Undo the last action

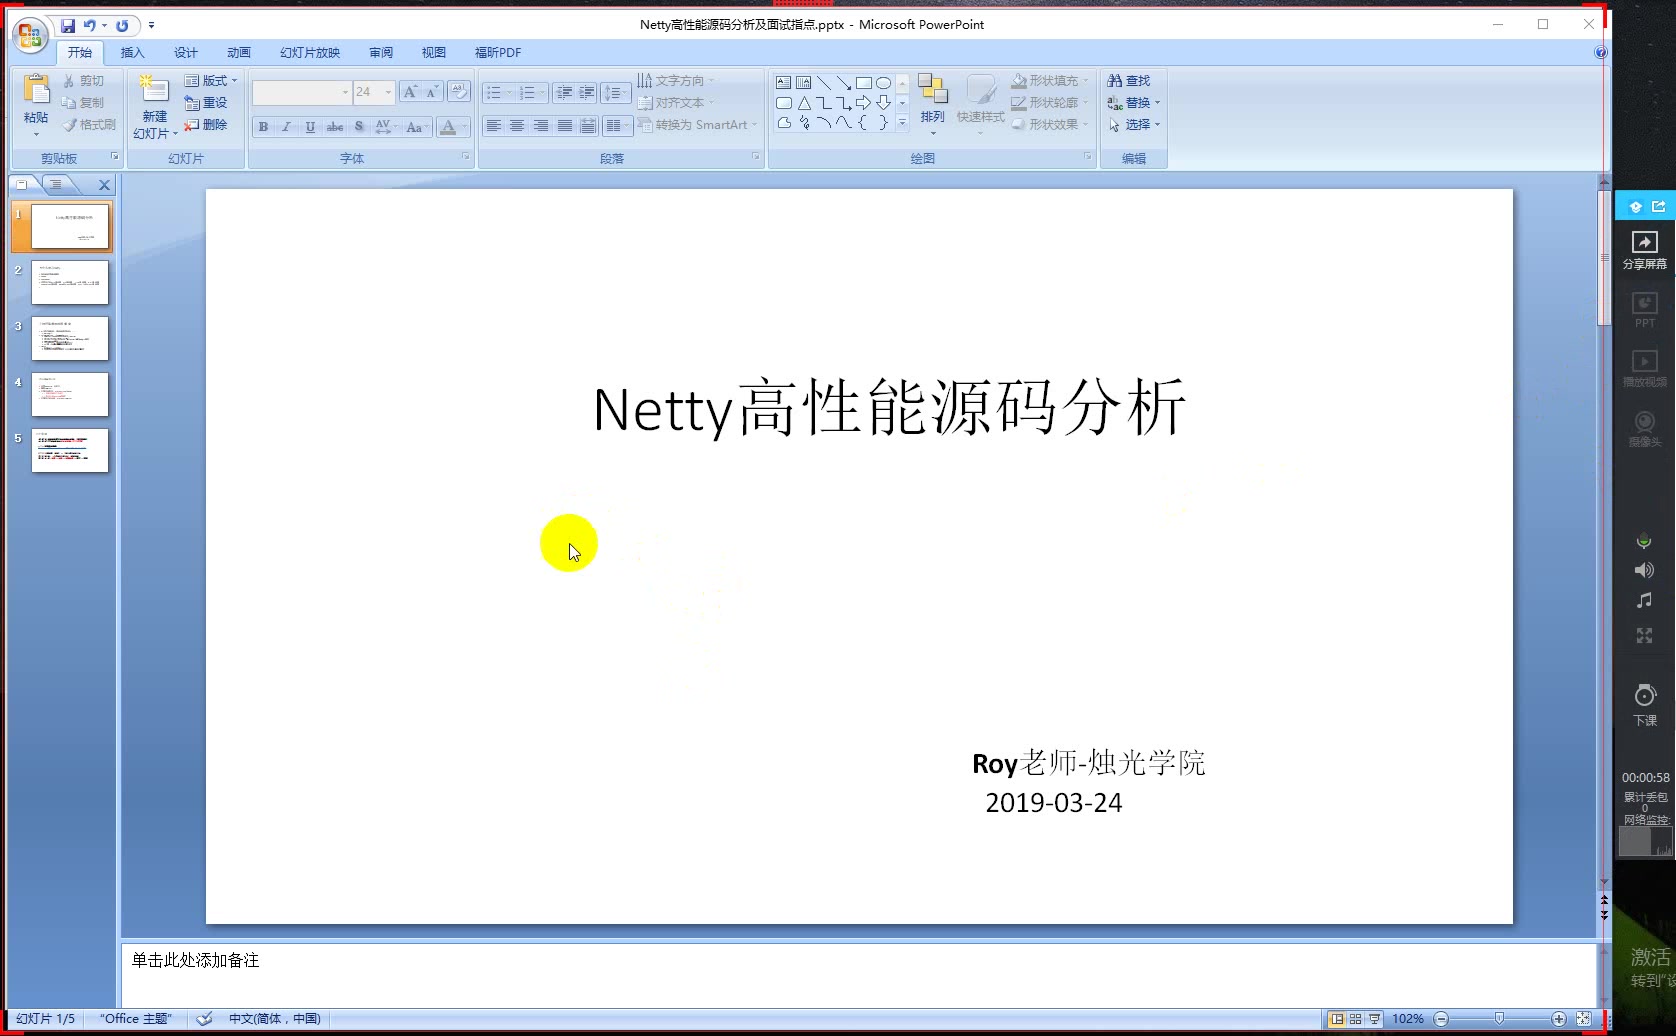pyautogui.click(x=90, y=25)
